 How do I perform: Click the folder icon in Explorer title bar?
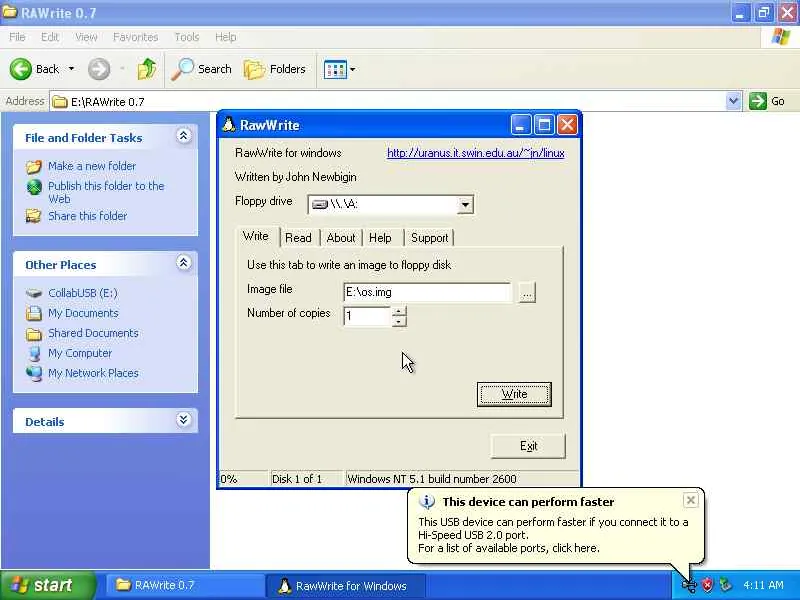click(9, 12)
